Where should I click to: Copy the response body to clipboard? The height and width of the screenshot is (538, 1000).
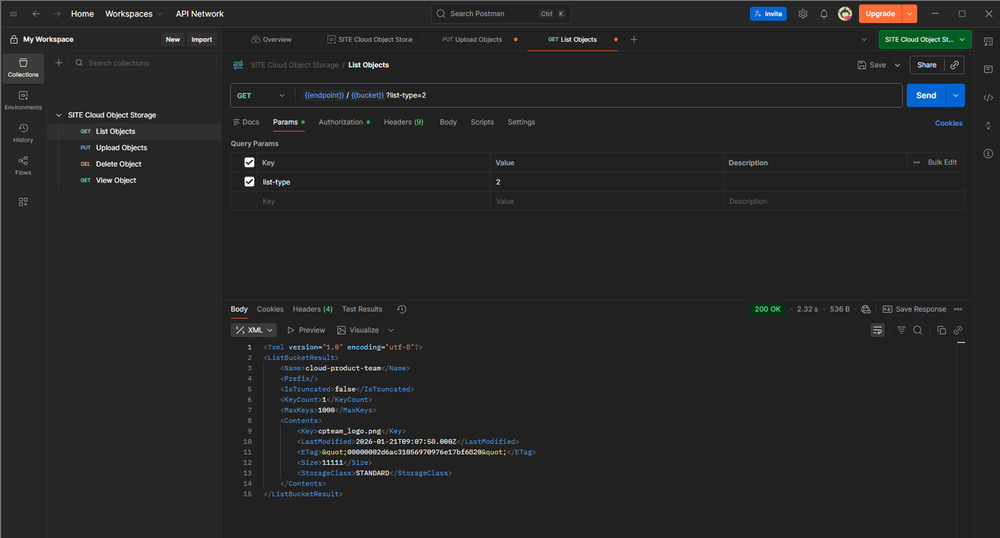click(941, 330)
